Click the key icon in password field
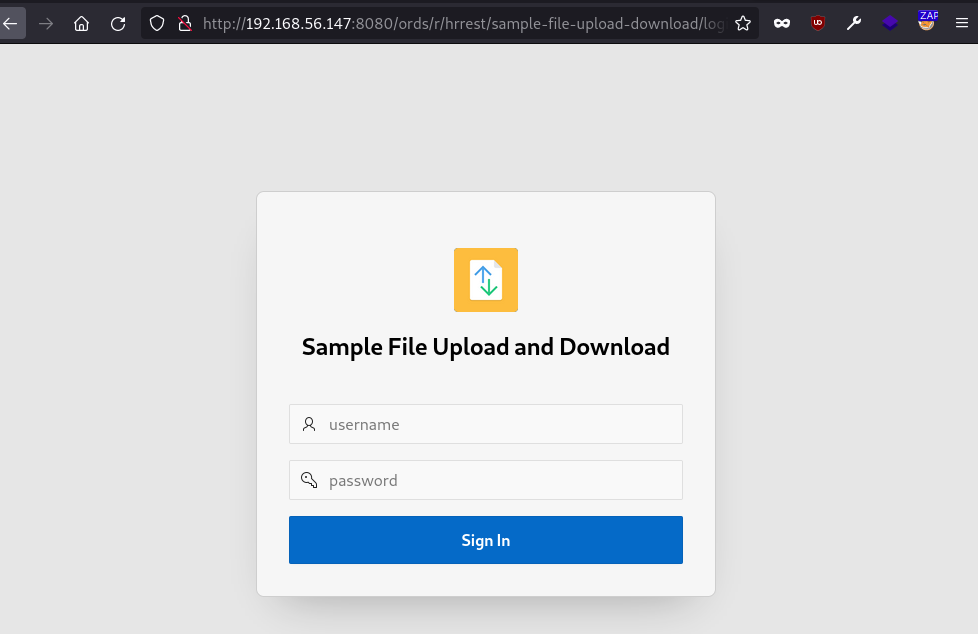This screenshot has width=978, height=634. 309,480
